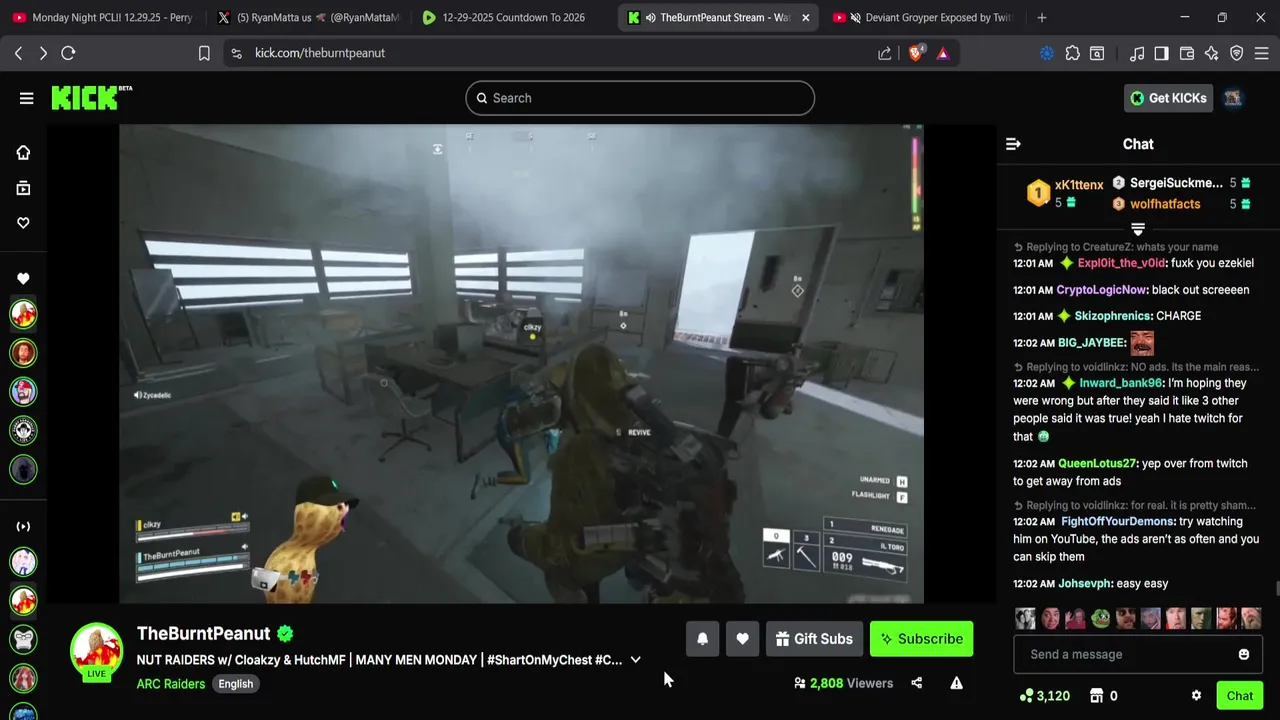Click username Johsevph in chat
Screen dimensions: 1280x720
(x=1085, y=584)
